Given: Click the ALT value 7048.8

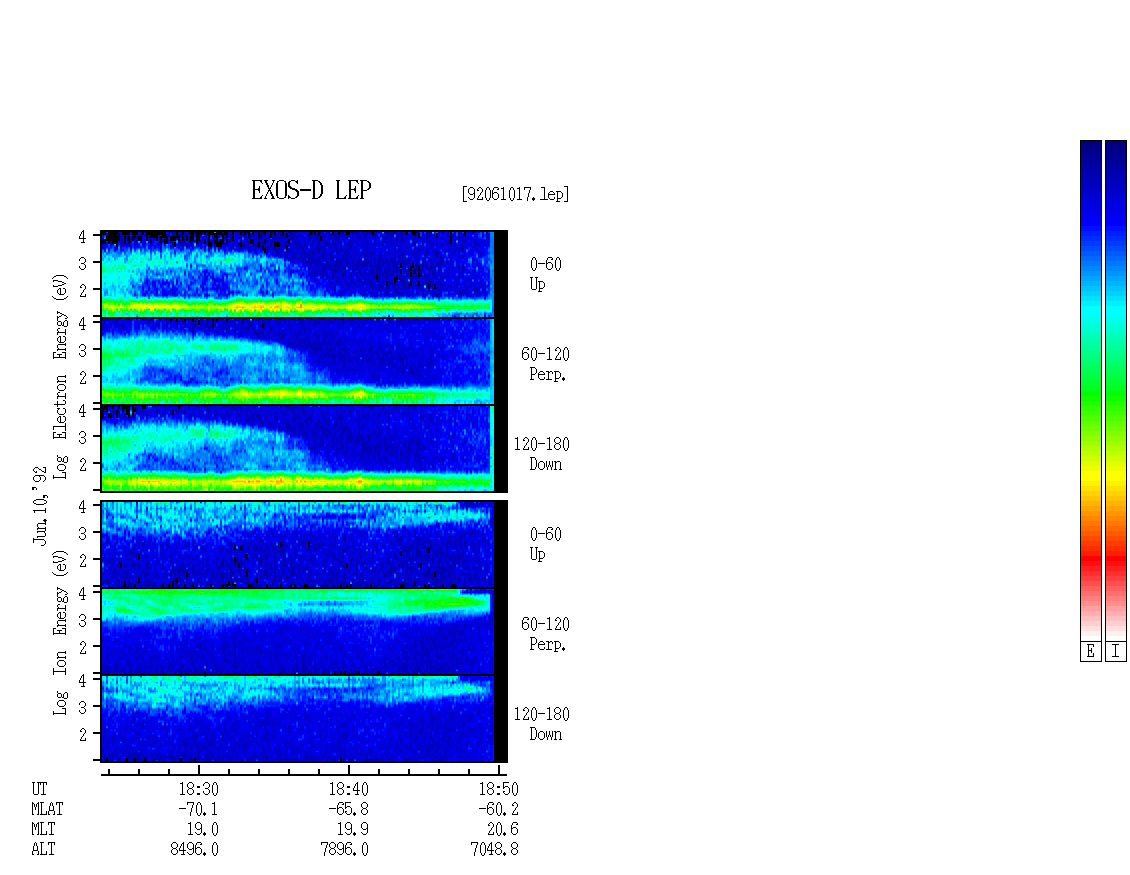Looking at the screenshot, I should tap(494, 850).
